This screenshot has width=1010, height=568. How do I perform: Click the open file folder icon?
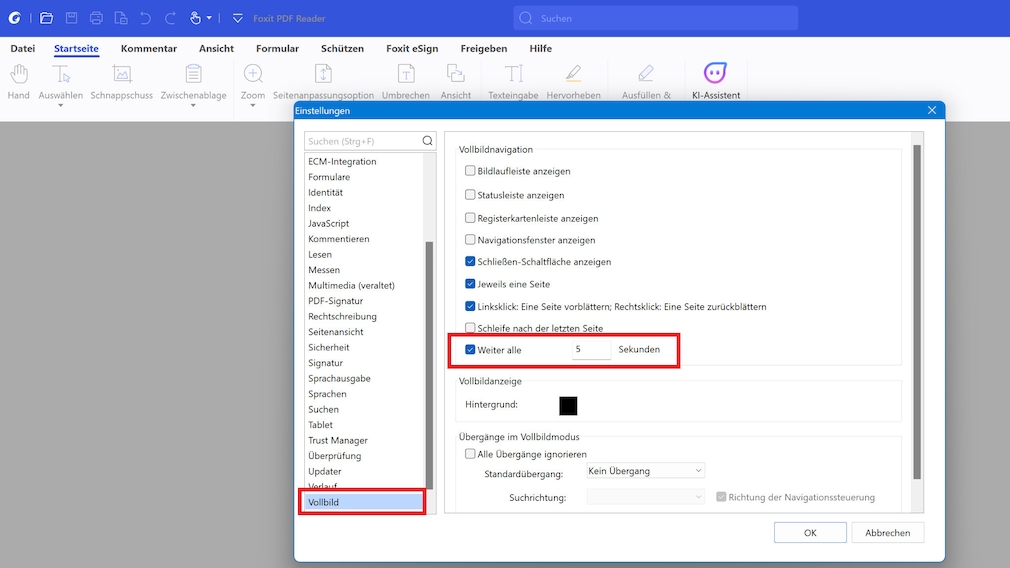pos(46,18)
